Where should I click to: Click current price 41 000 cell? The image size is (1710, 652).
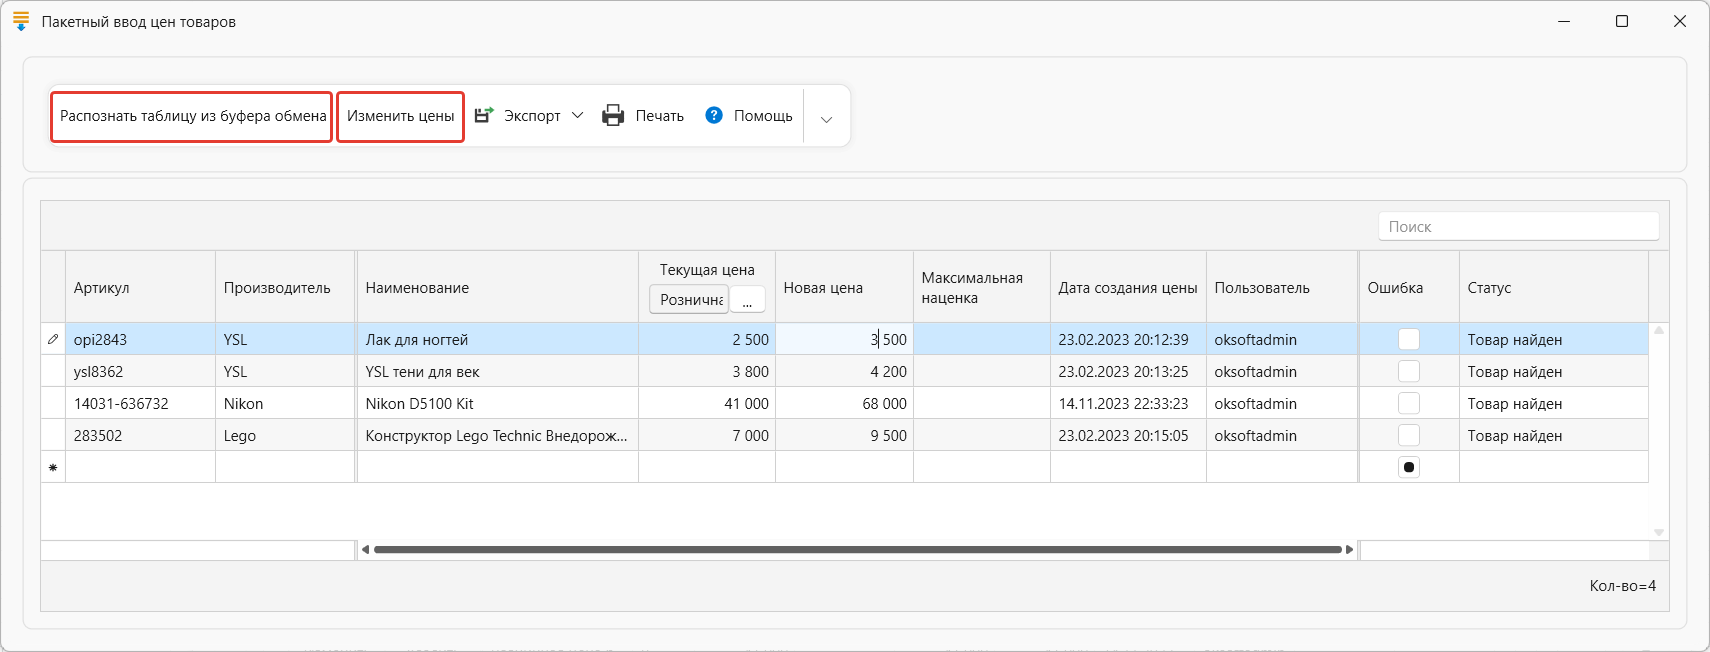pyautogui.click(x=707, y=403)
